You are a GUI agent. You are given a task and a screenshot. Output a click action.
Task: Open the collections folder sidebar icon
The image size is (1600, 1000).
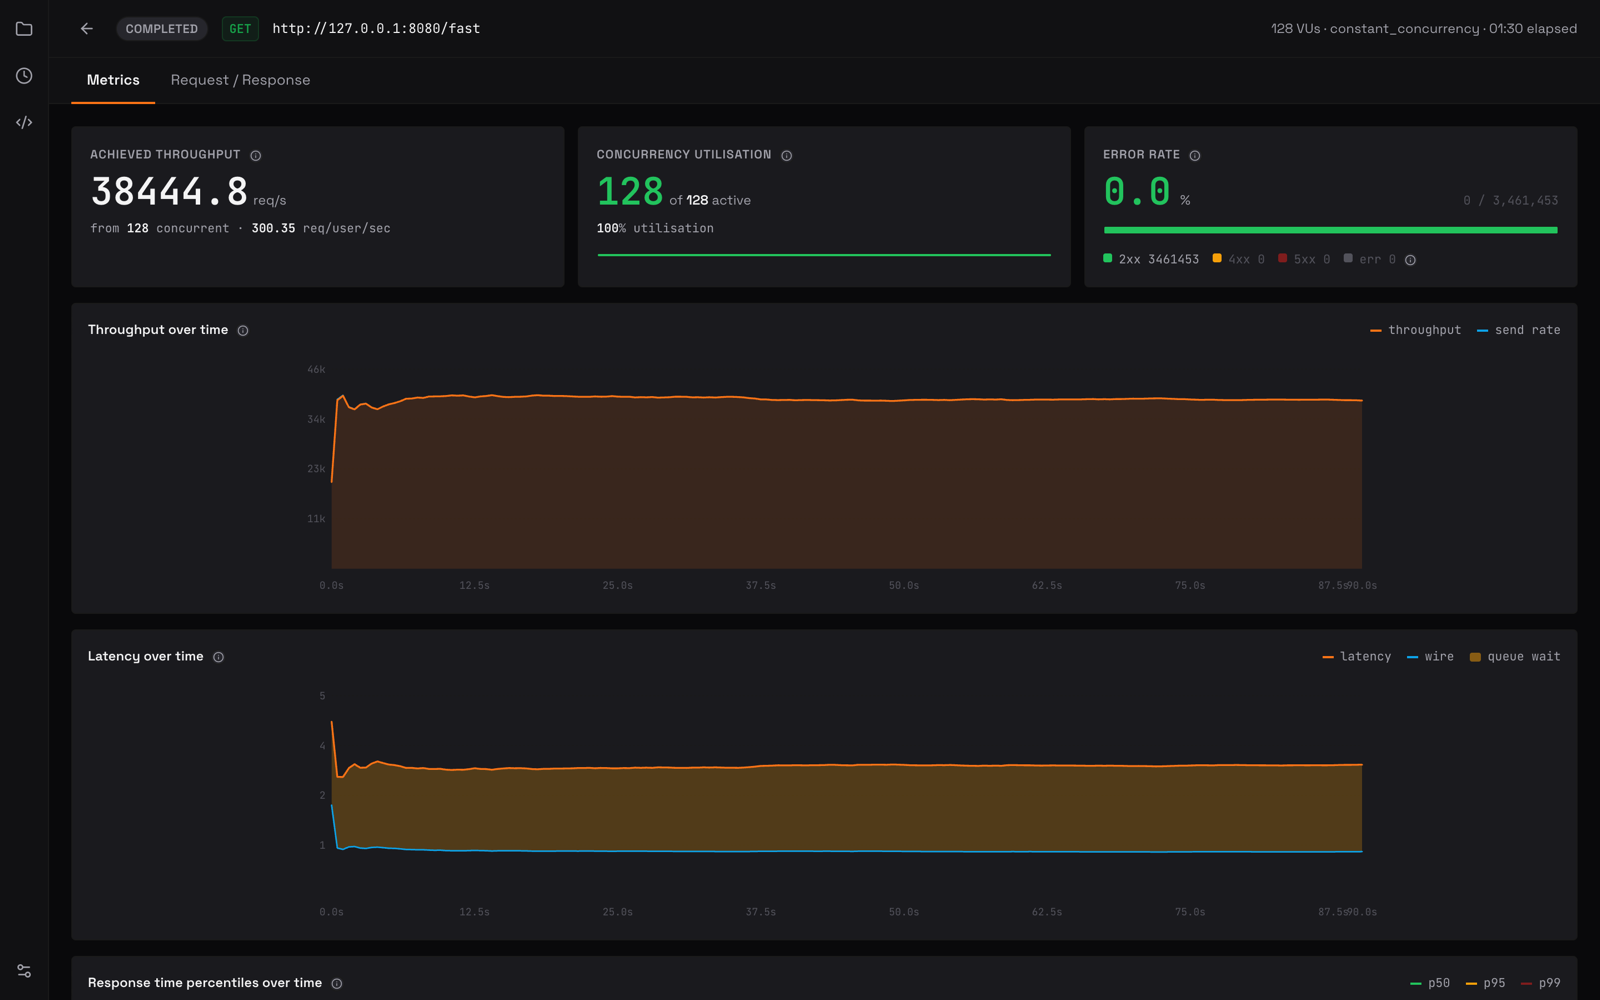pos(24,29)
